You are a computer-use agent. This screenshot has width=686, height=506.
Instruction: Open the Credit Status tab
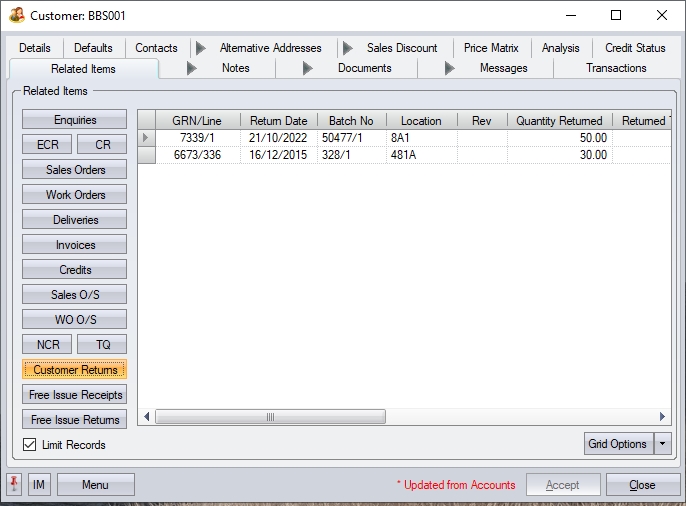(635, 47)
